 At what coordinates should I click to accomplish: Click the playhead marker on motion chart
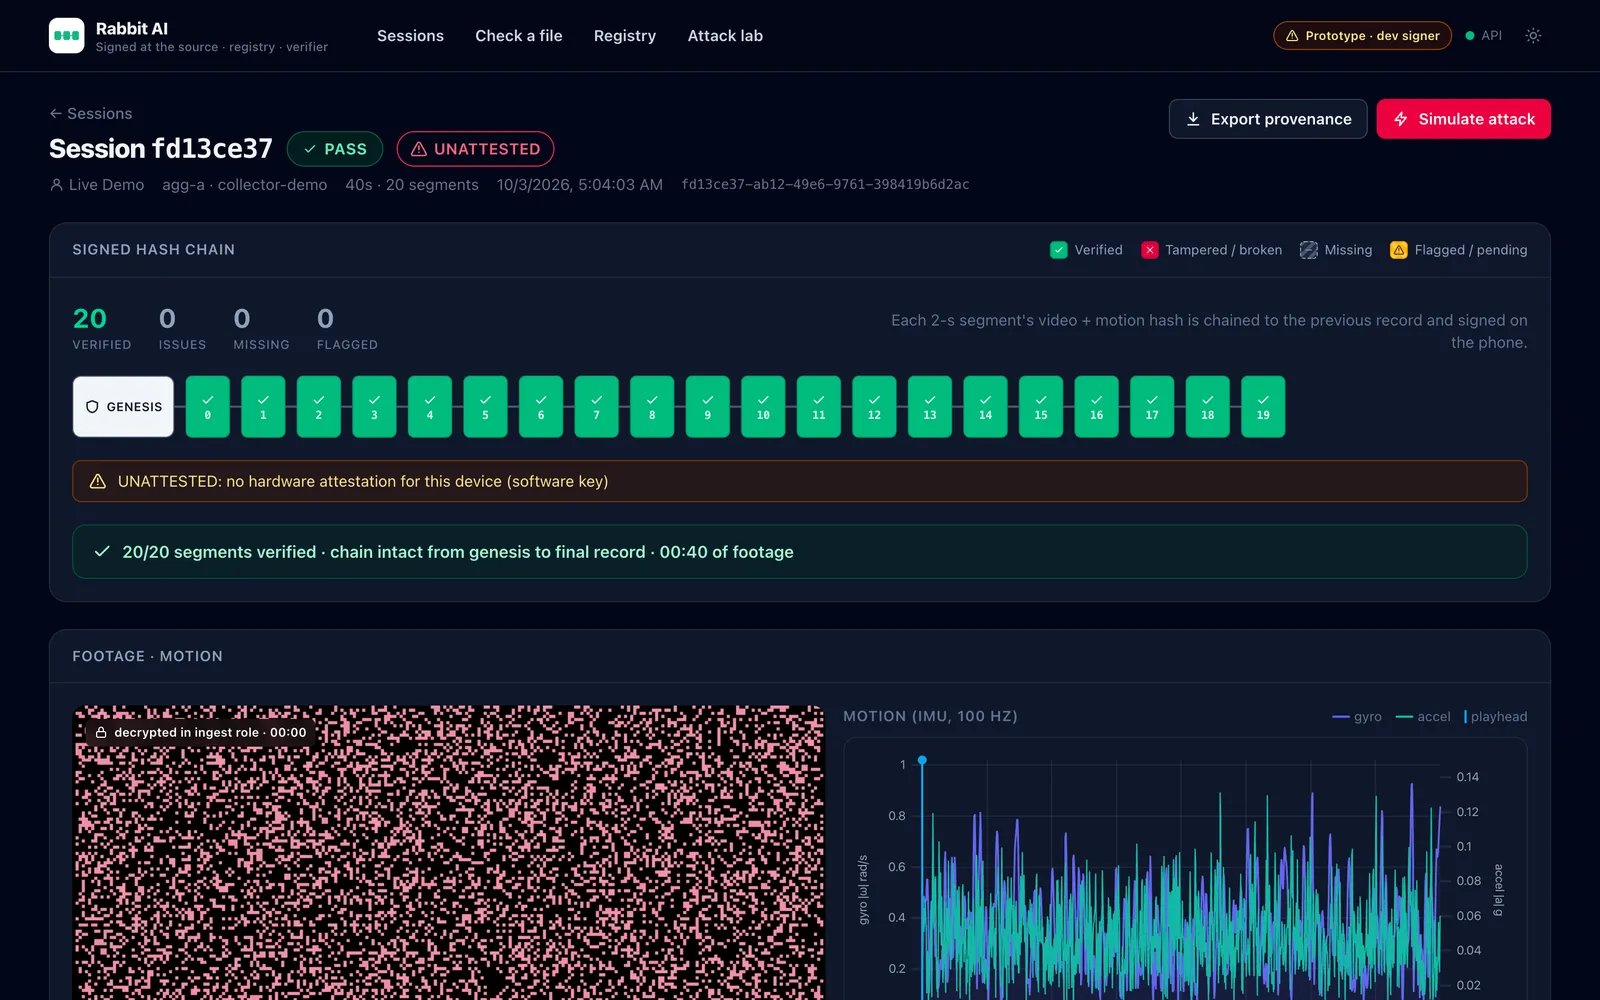(922, 761)
